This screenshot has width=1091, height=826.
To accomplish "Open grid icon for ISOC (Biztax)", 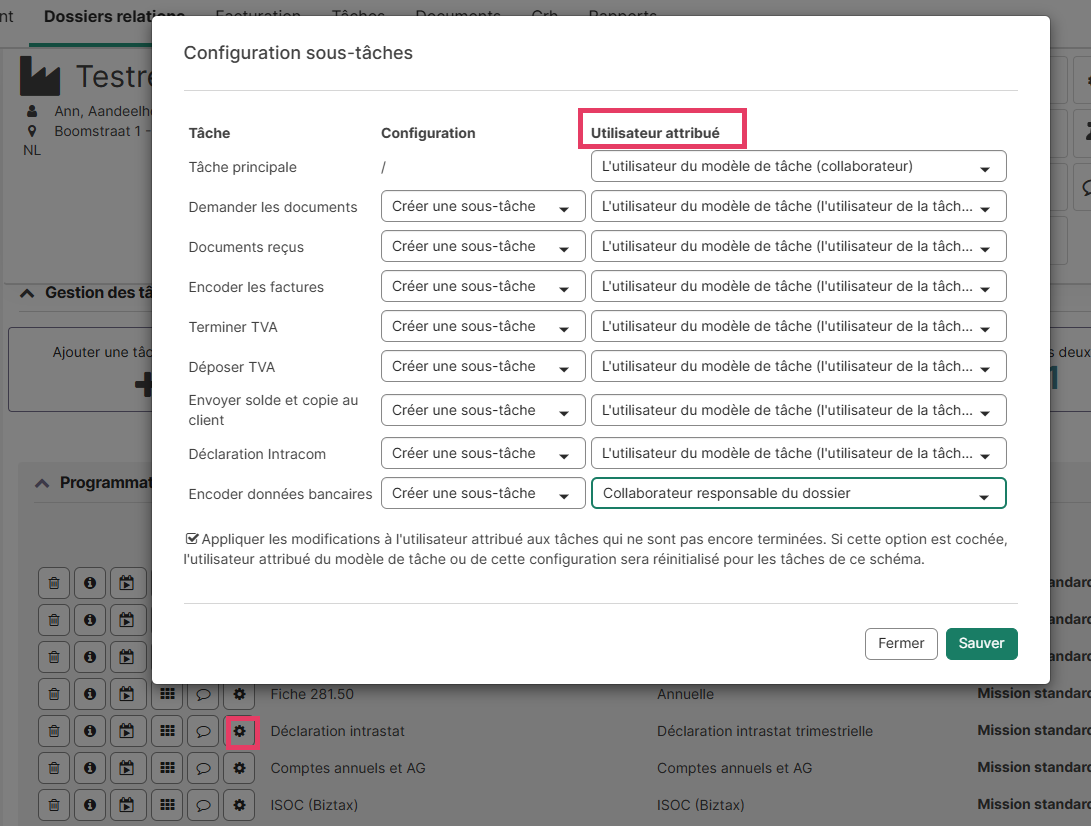I will click(167, 804).
